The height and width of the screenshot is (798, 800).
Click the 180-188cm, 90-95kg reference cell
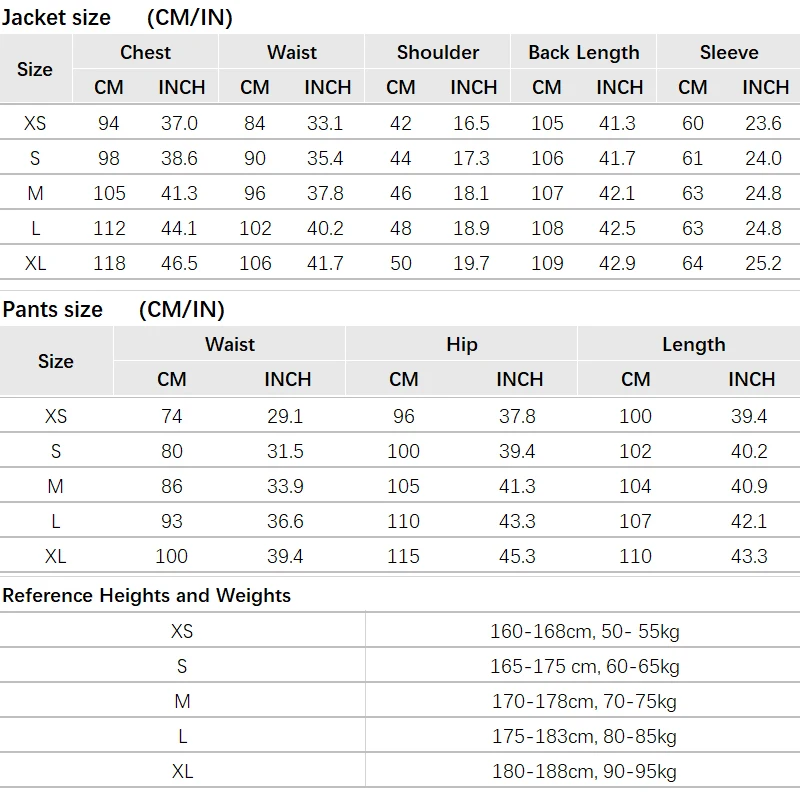click(x=585, y=771)
